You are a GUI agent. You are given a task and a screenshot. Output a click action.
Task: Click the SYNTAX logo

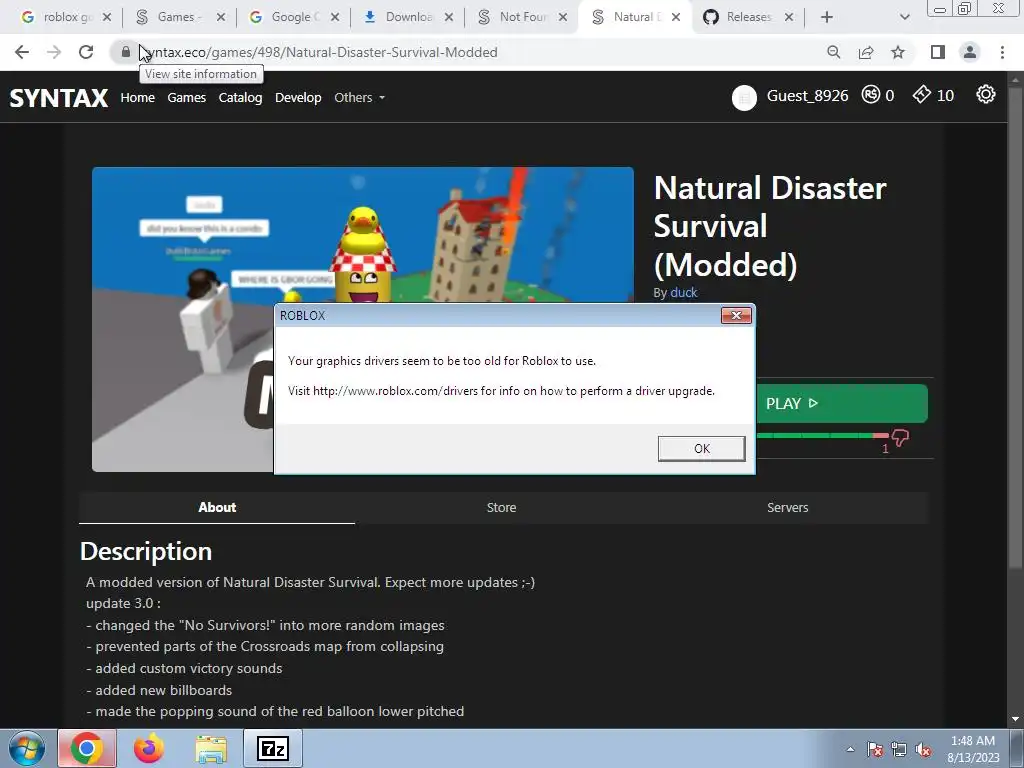point(59,97)
